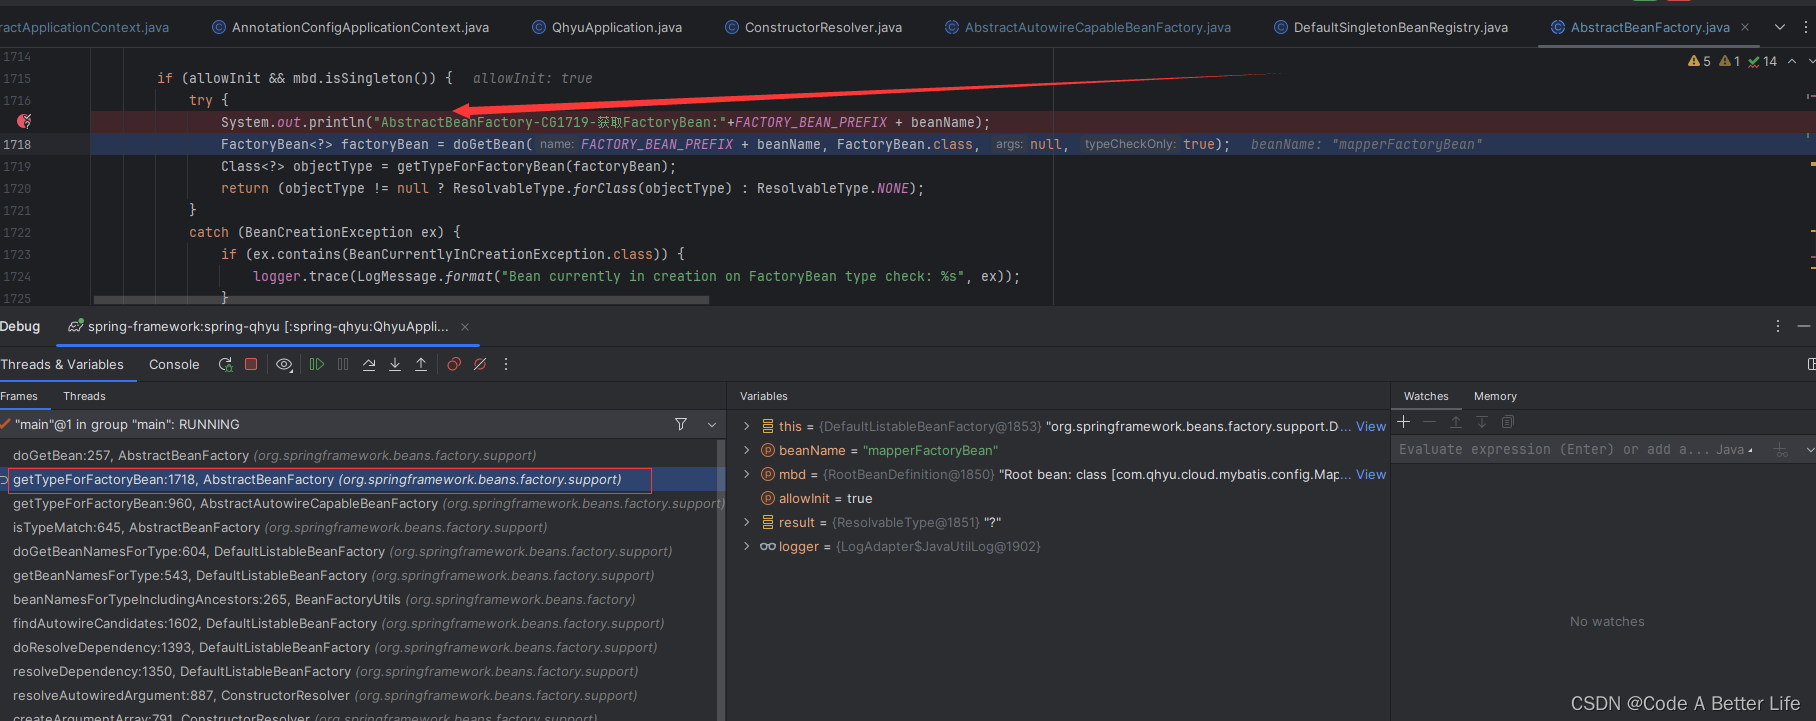The height and width of the screenshot is (721, 1816).
Task: Step over the current line
Action: click(x=369, y=365)
